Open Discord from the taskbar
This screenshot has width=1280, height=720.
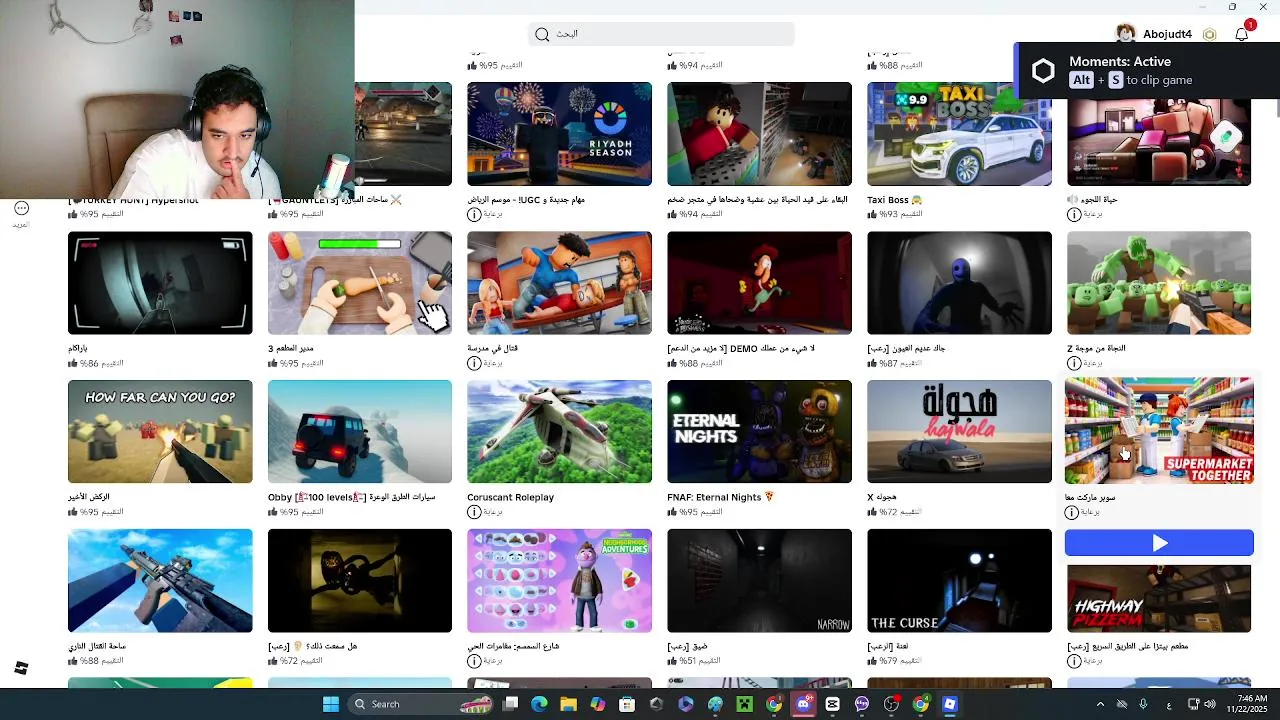pos(803,704)
